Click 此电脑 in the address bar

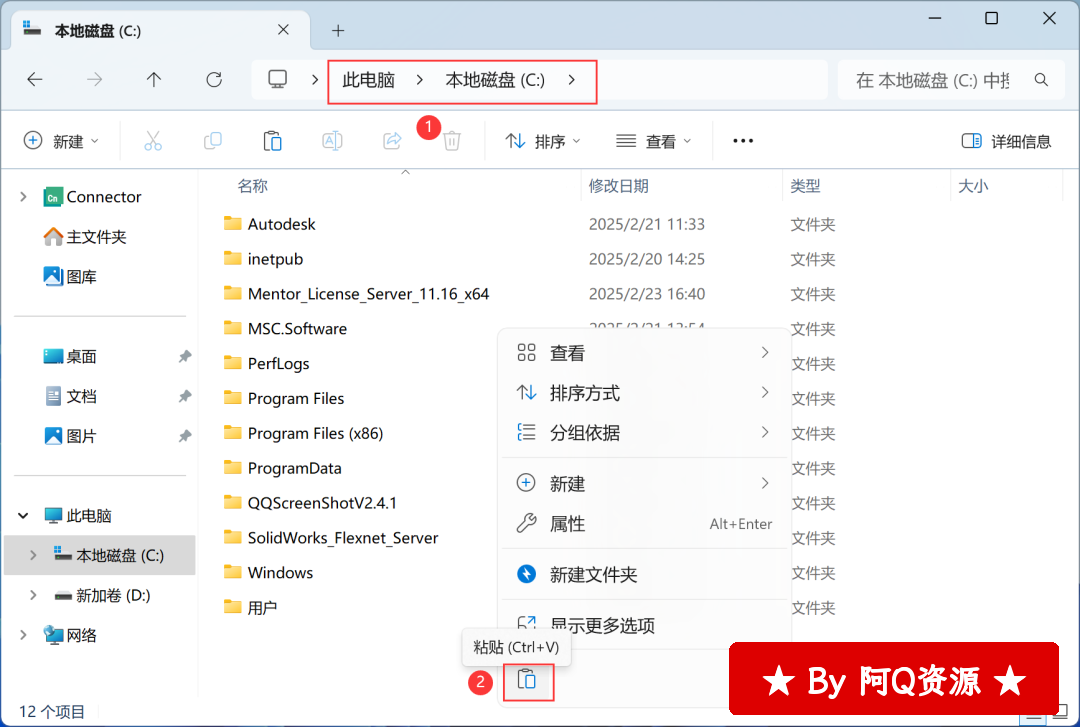click(x=368, y=80)
